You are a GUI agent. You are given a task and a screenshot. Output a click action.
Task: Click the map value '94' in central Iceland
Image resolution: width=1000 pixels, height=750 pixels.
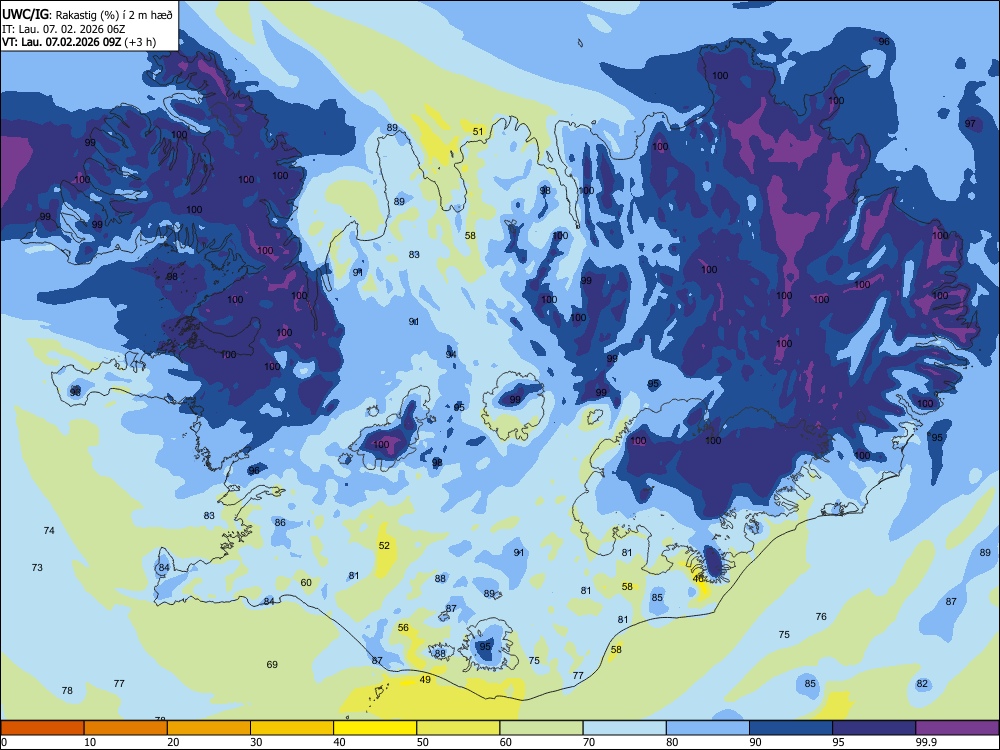(x=451, y=355)
